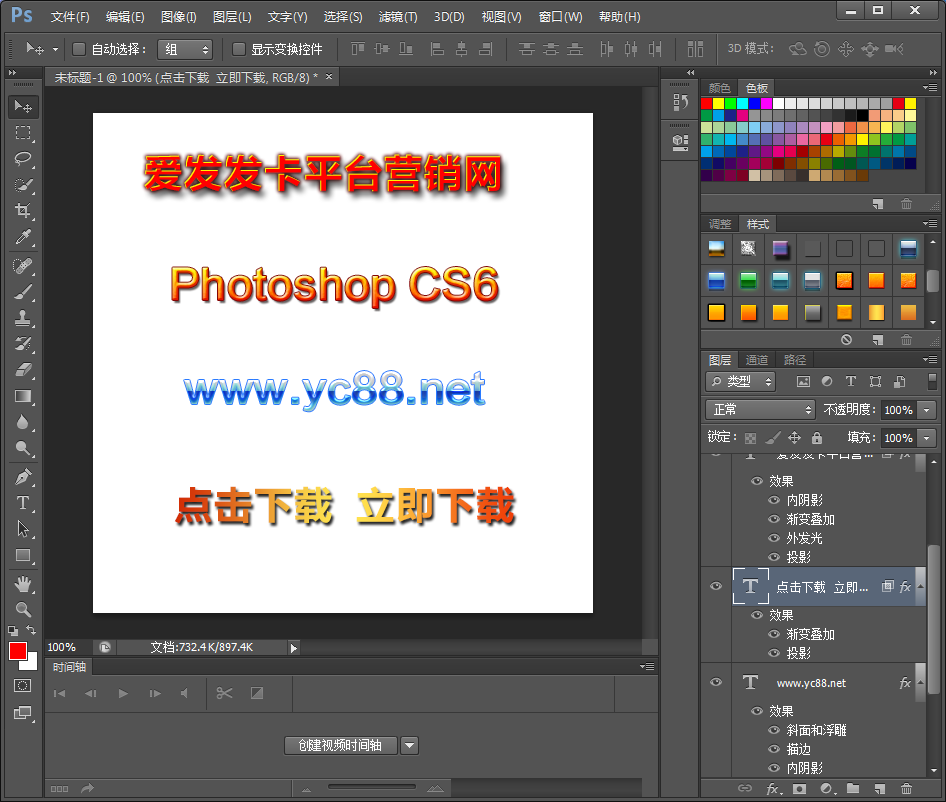Hide the www.yc88.net text layer
The width and height of the screenshot is (946, 802).
coord(716,683)
